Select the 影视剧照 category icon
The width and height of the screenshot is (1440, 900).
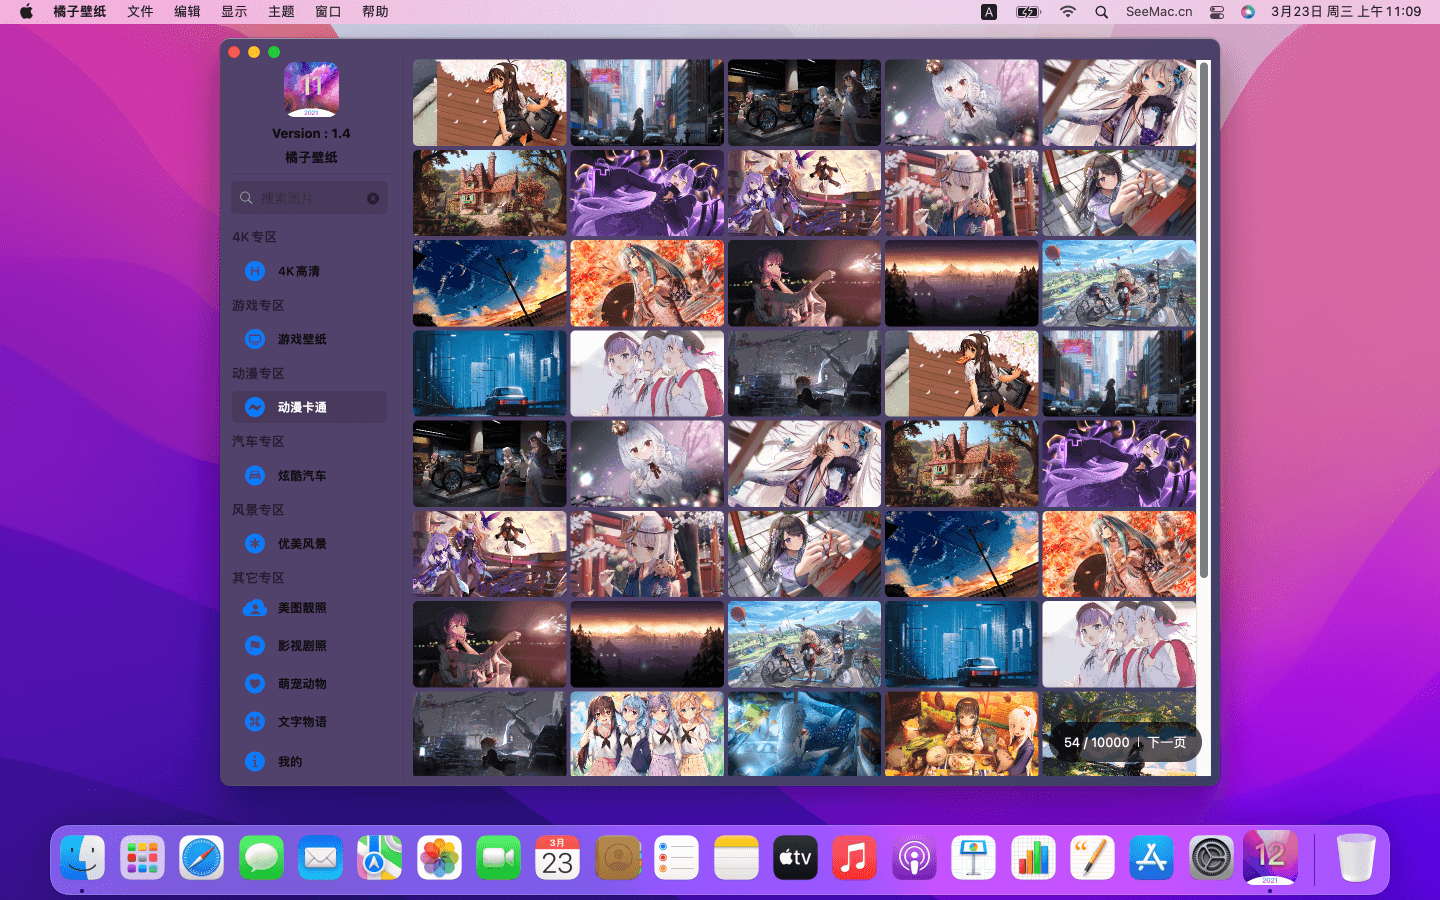point(255,645)
